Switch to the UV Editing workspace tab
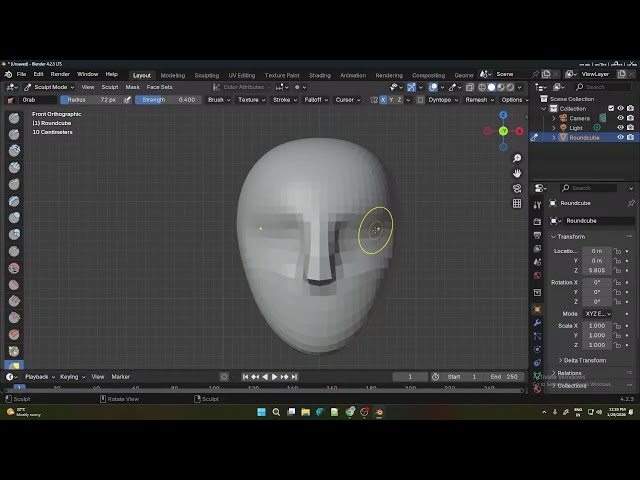This screenshot has height=480, width=640. tap(242, 76)
